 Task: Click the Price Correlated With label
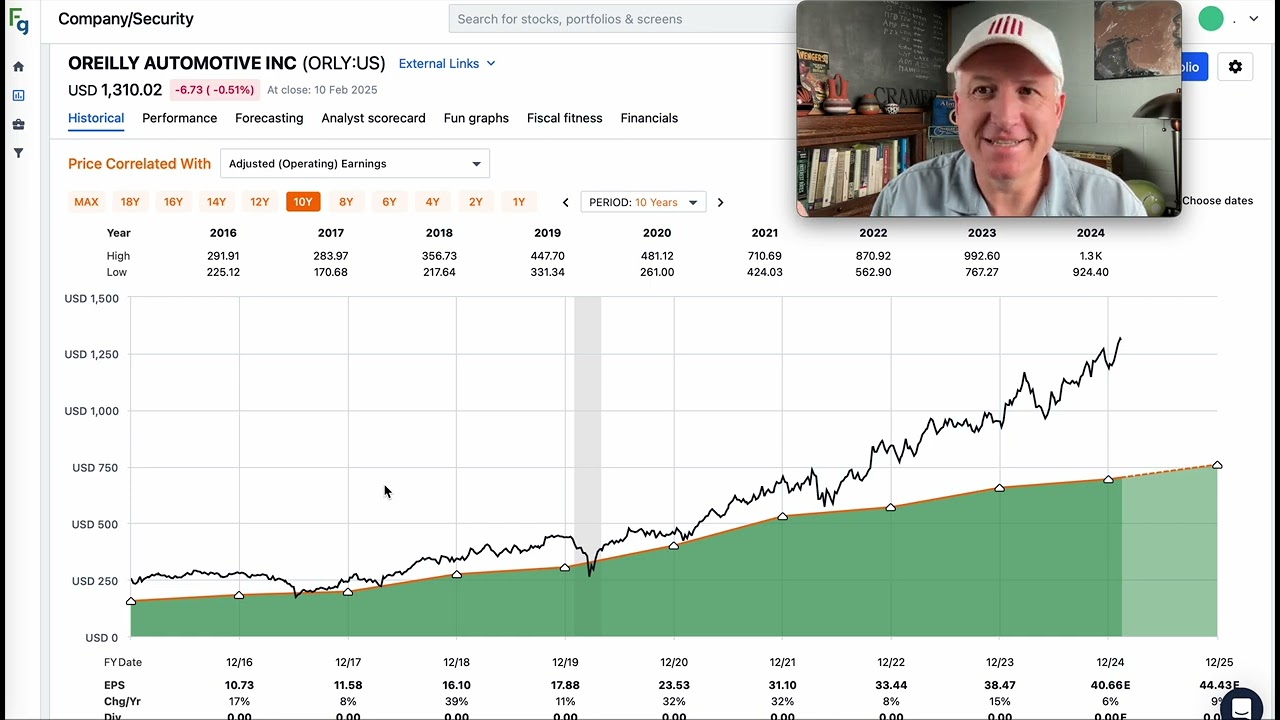139,164
